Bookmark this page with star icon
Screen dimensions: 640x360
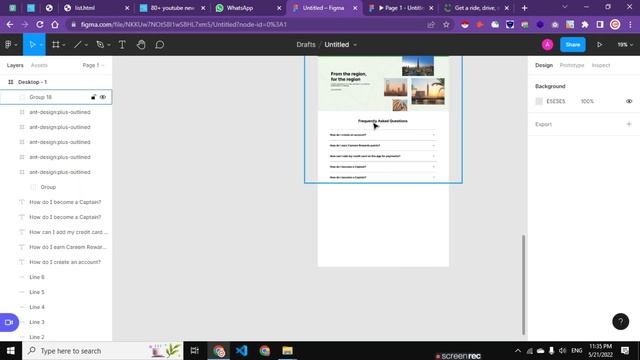pyautogui.click(x=446, y=24)
